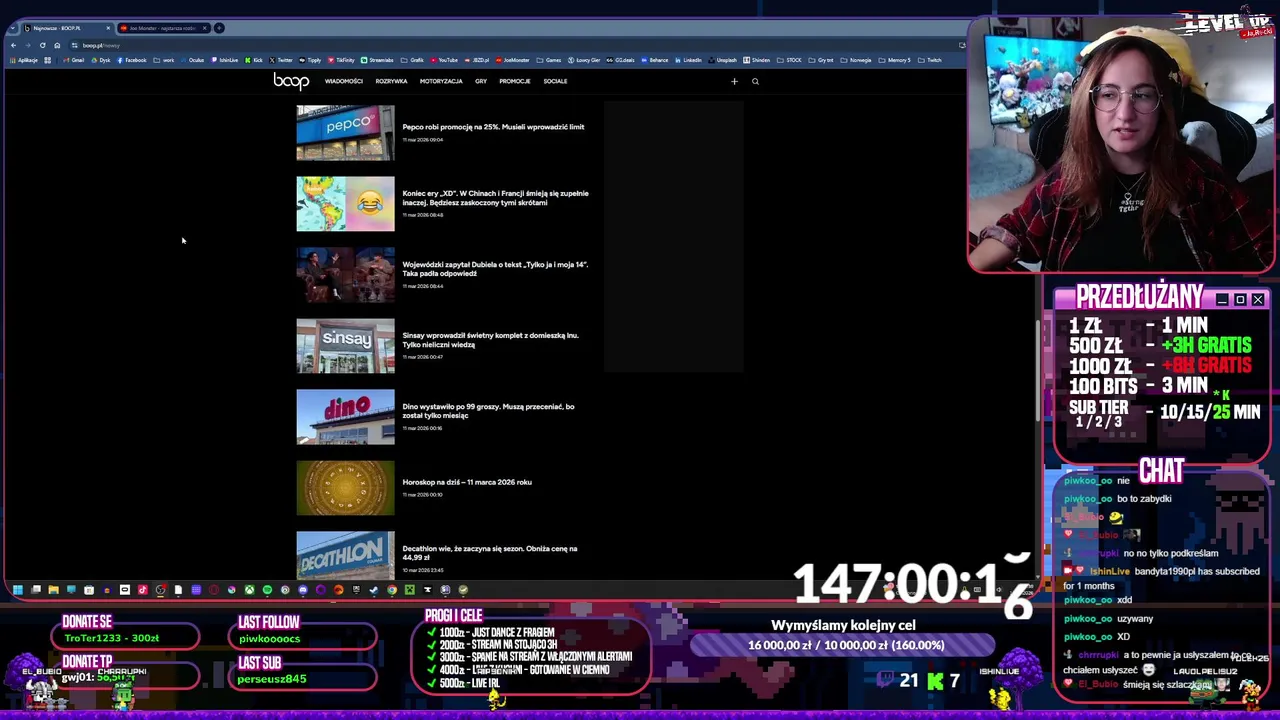Open Sinsay komplet z lnu article

point(490,340)
